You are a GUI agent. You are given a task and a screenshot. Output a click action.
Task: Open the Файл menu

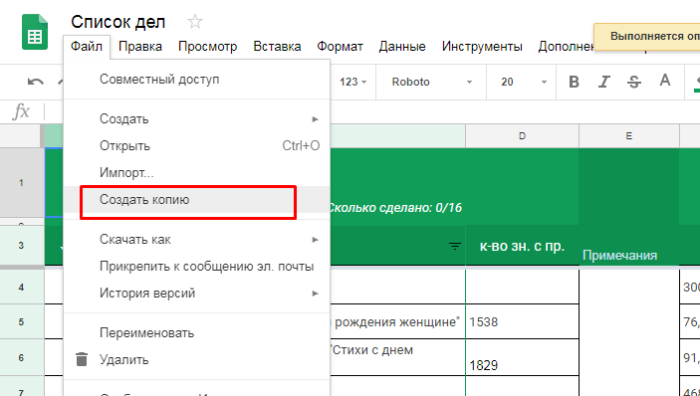coord(87,46)
